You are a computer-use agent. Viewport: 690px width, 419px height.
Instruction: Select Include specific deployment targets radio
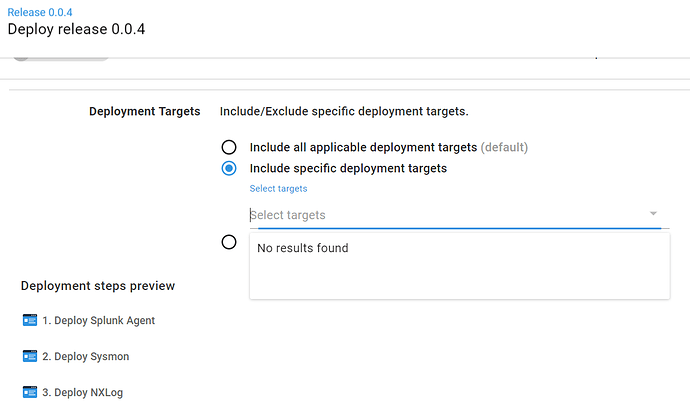229,168
